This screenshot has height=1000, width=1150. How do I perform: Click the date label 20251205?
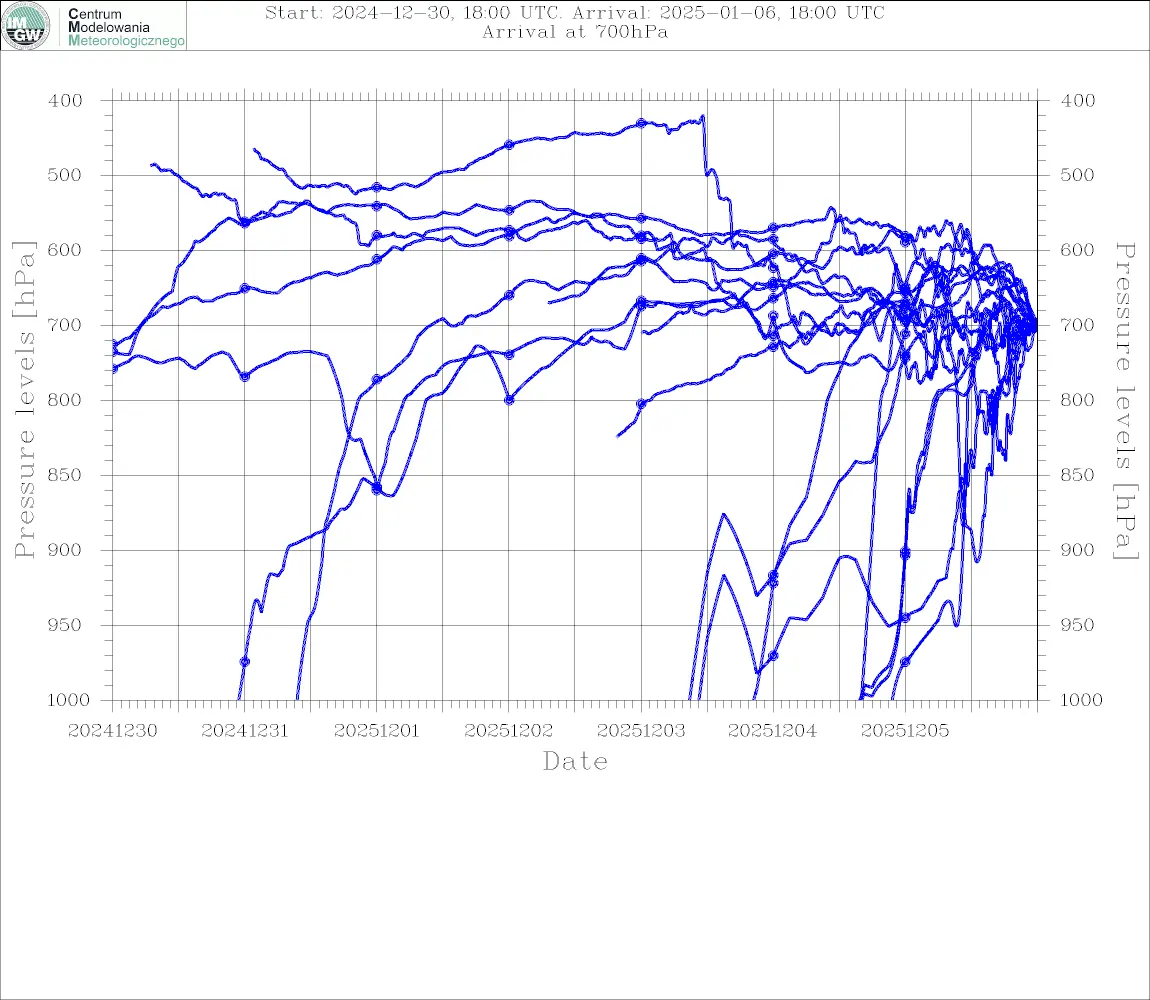coord(905,731)
